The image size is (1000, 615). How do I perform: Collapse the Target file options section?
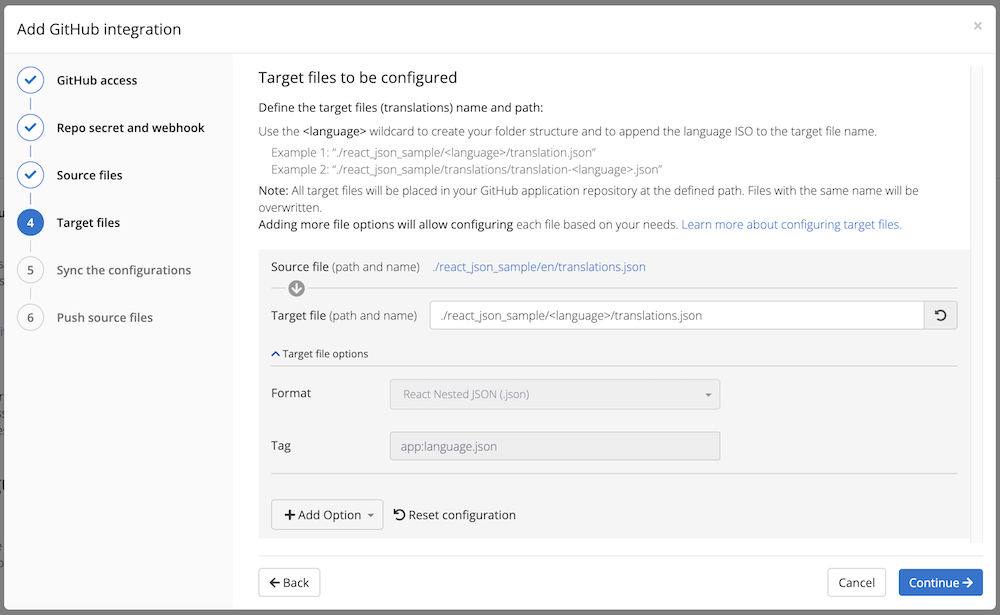coord(320,354)
